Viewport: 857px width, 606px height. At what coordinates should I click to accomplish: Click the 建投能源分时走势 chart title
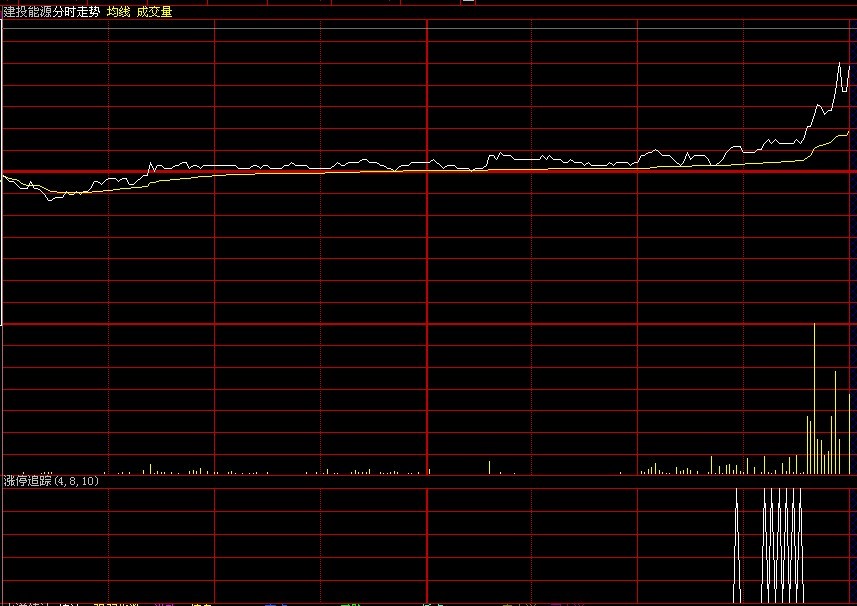pos(52,11)
